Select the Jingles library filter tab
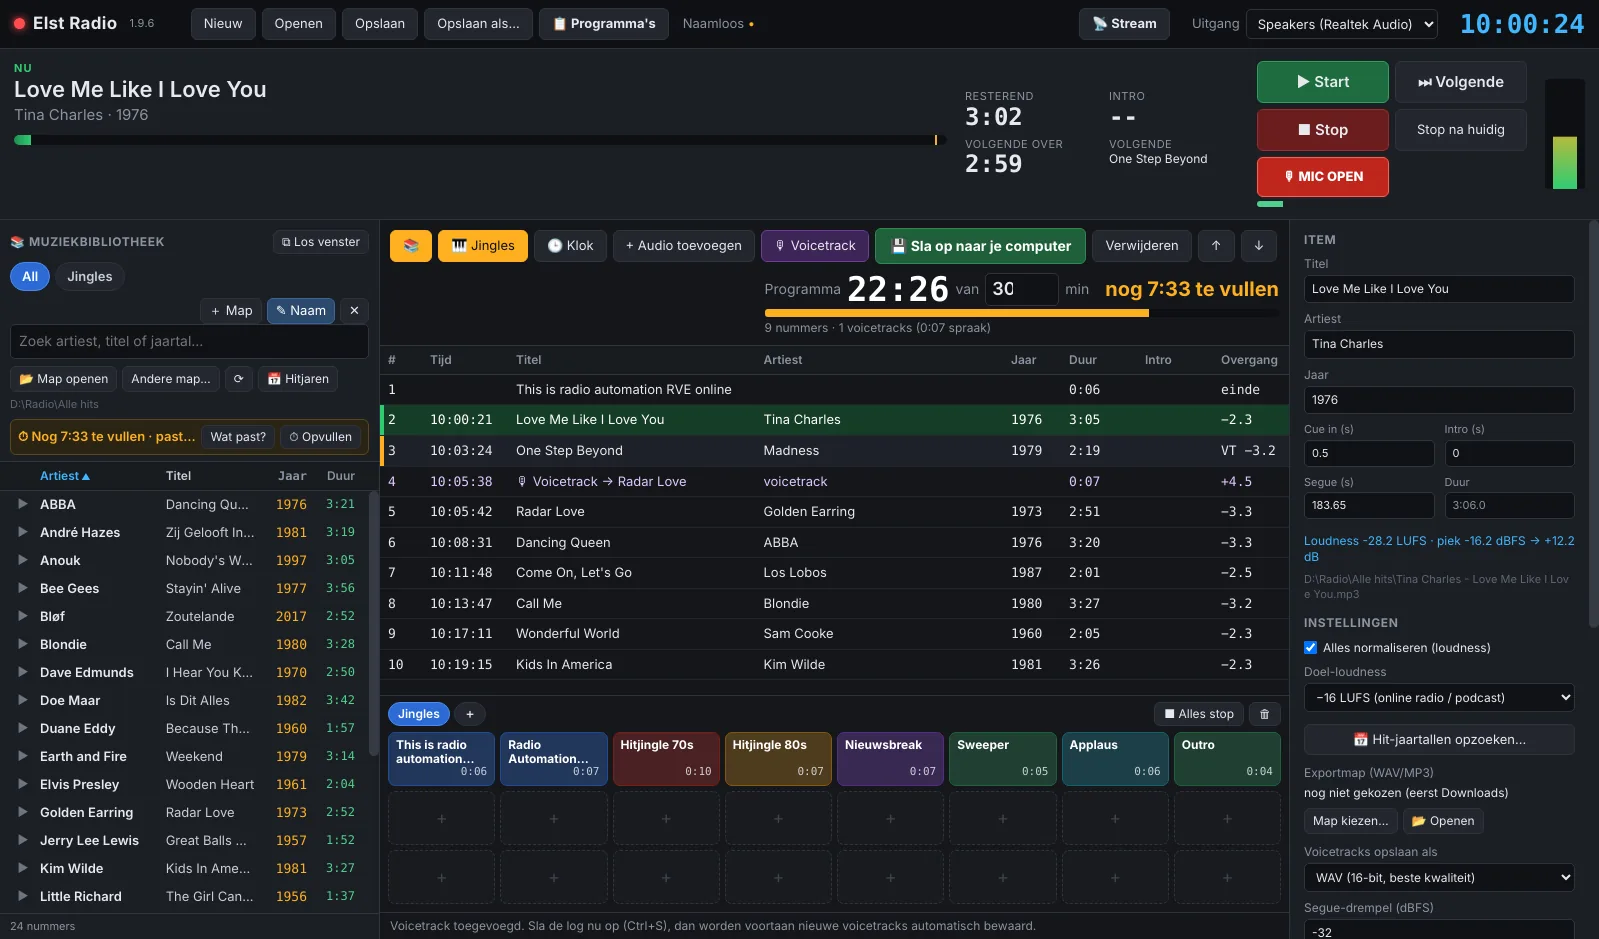This screenshot has width=1599, height=939. [90, 277]
